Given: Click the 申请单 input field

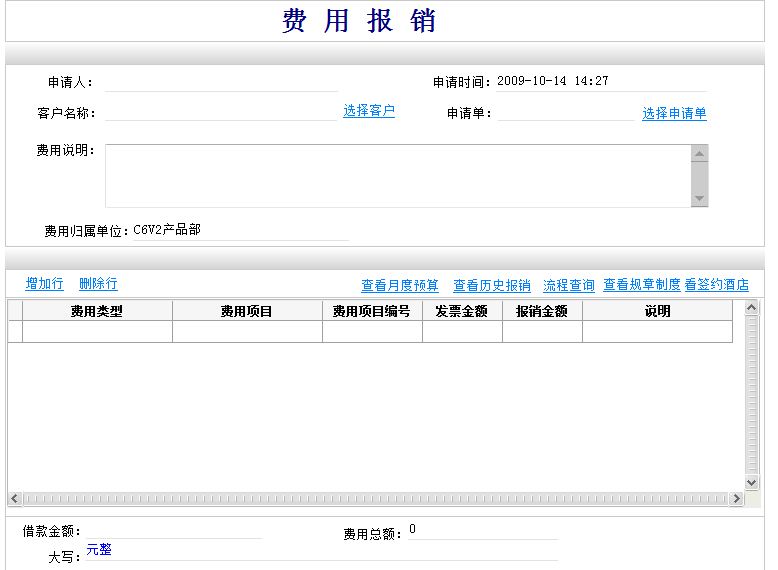Looking at the screenshot, I should pos(565,112).
